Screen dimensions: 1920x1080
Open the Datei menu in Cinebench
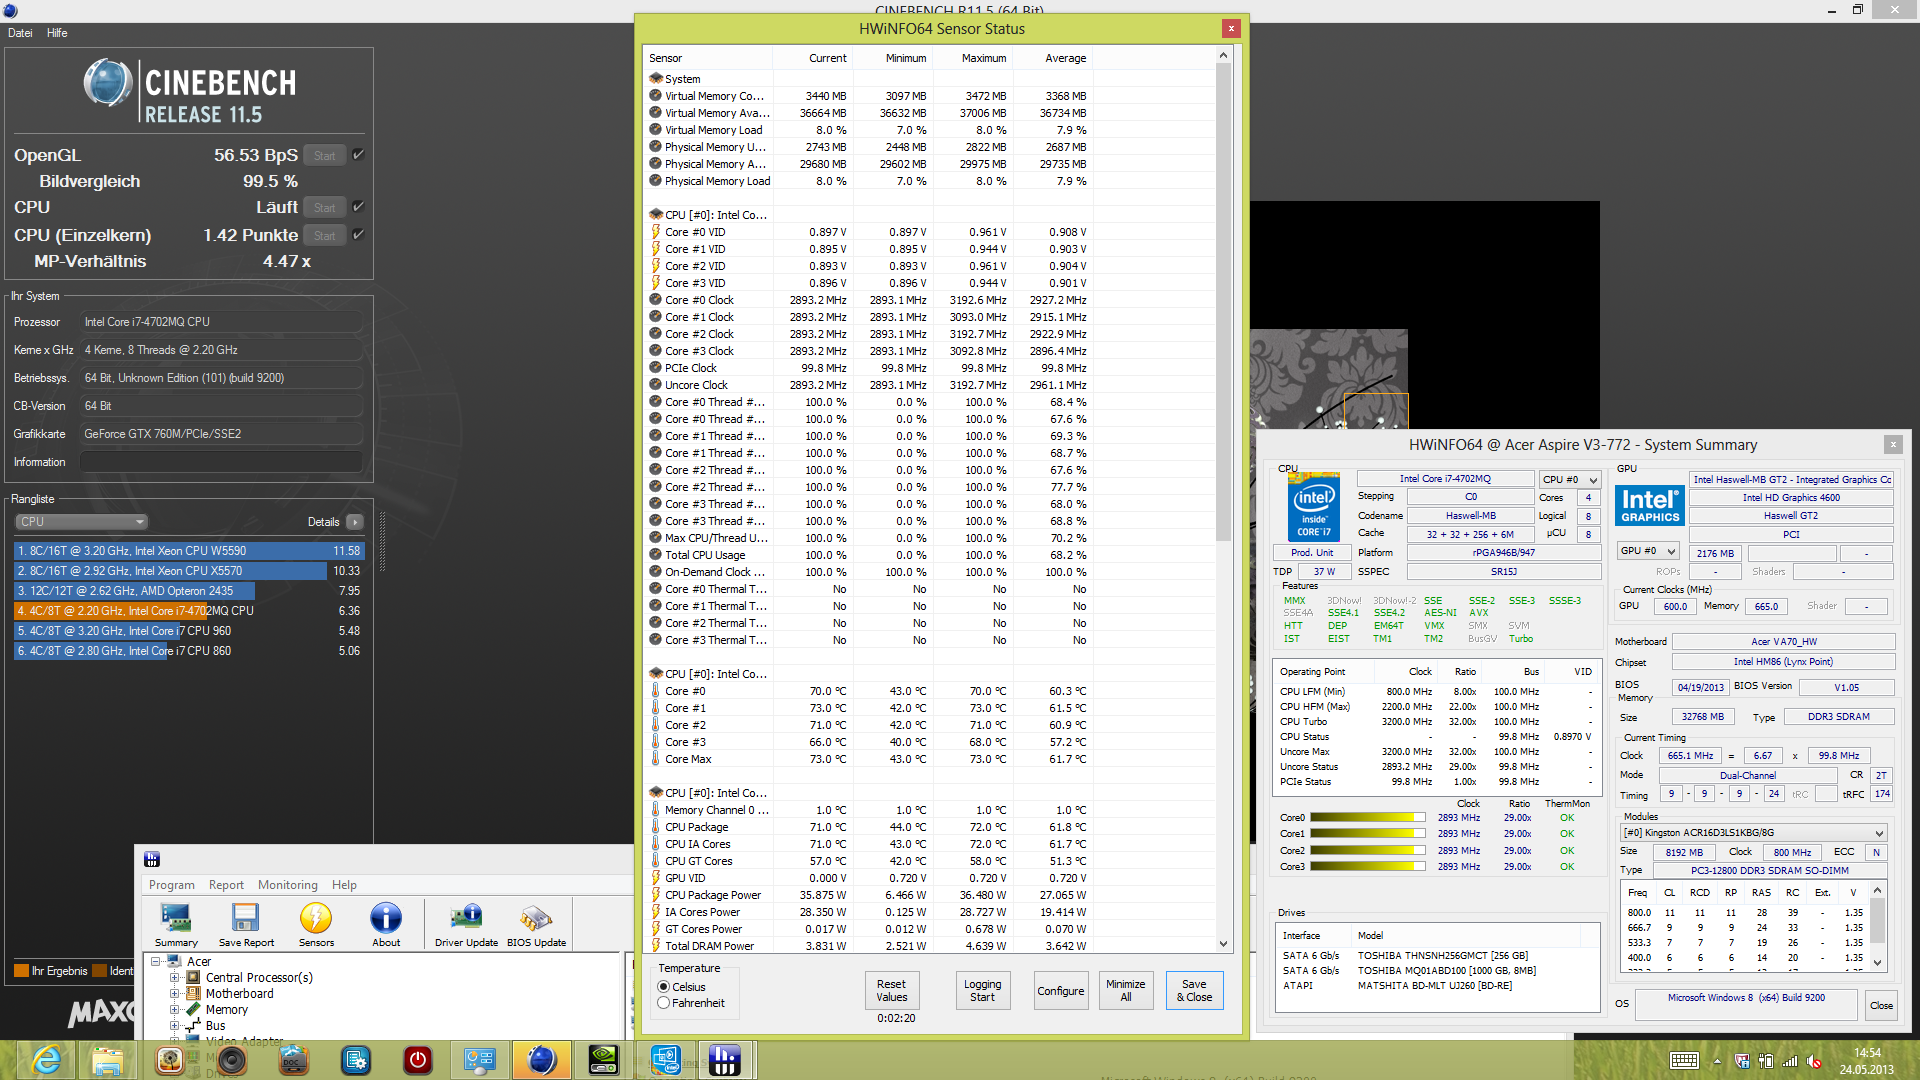pyautogui.click(x=20, y=33)
